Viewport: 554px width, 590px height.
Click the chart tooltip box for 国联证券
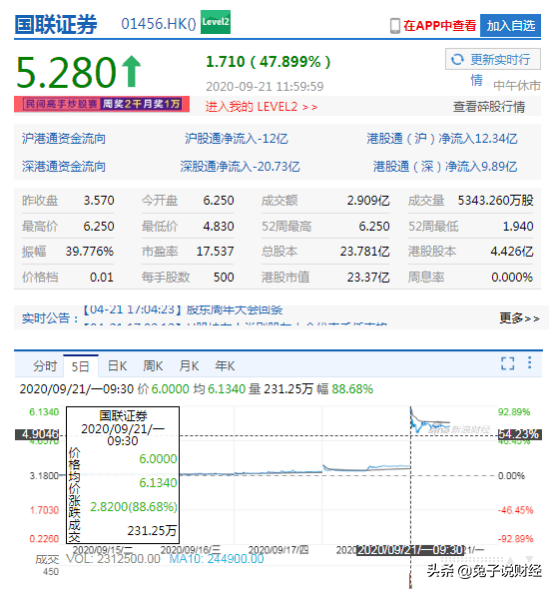pos(123,475)
